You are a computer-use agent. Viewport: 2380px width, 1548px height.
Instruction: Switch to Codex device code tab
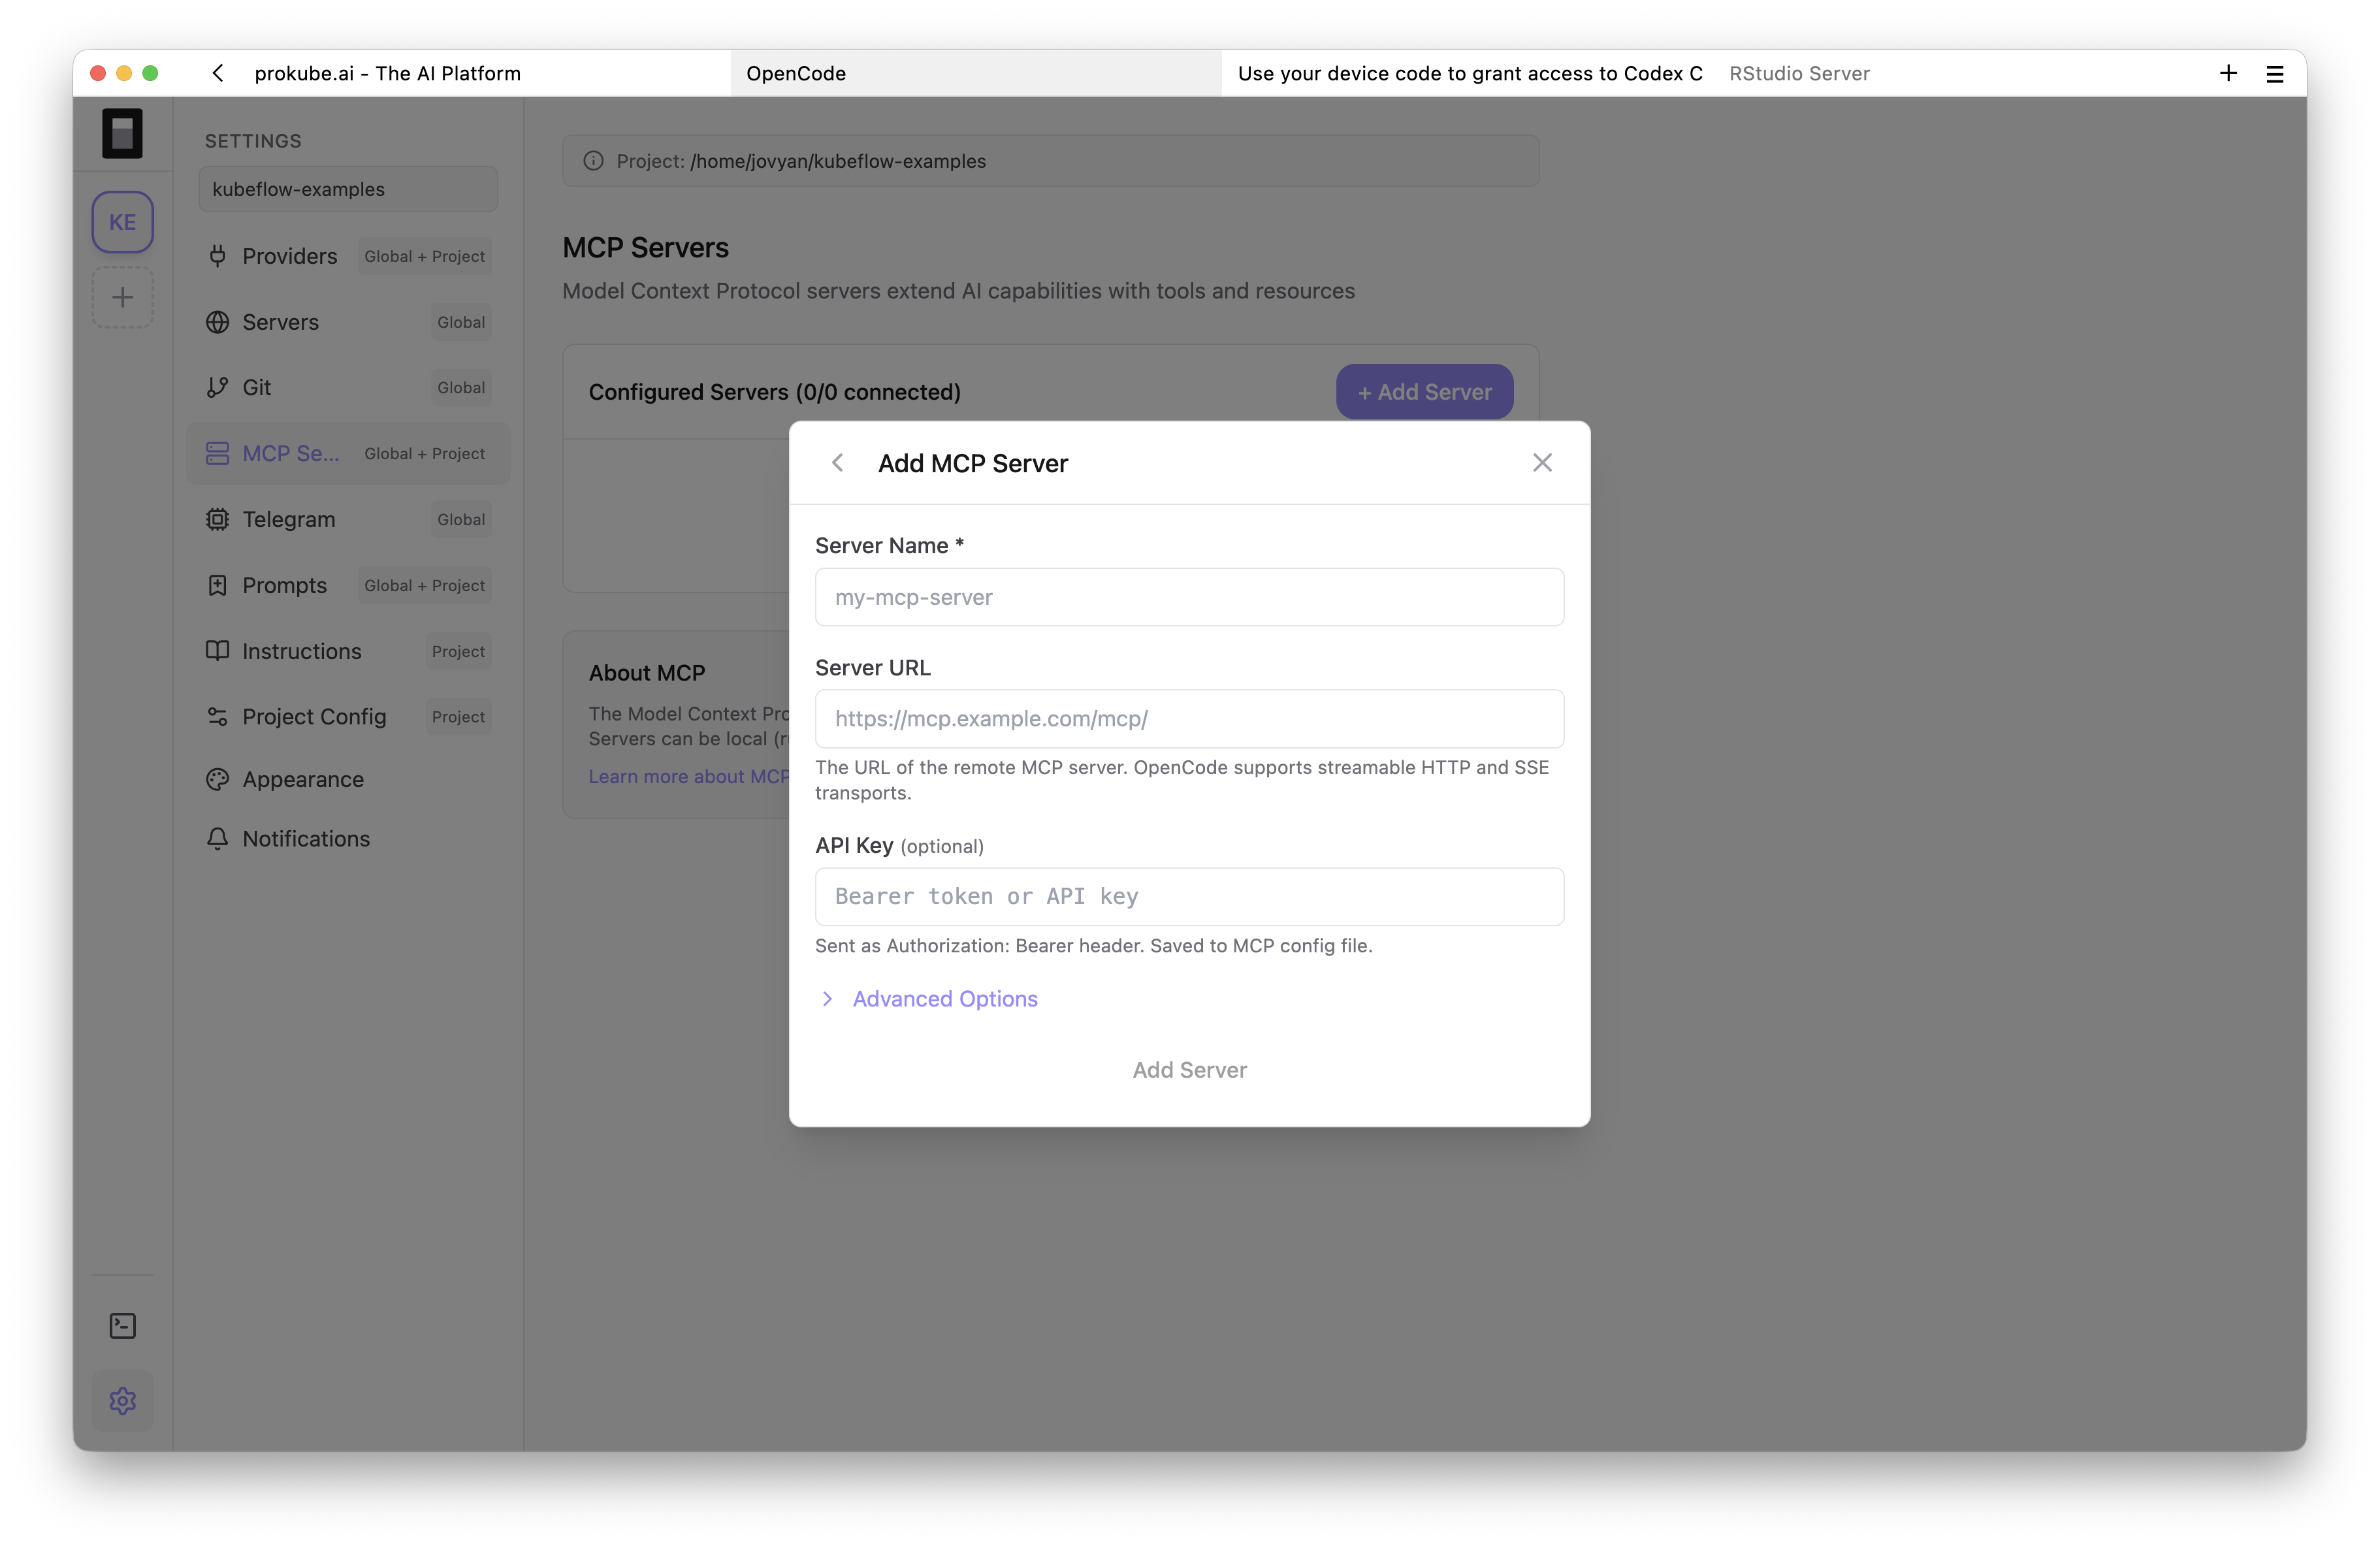(x=1469, y=73)
